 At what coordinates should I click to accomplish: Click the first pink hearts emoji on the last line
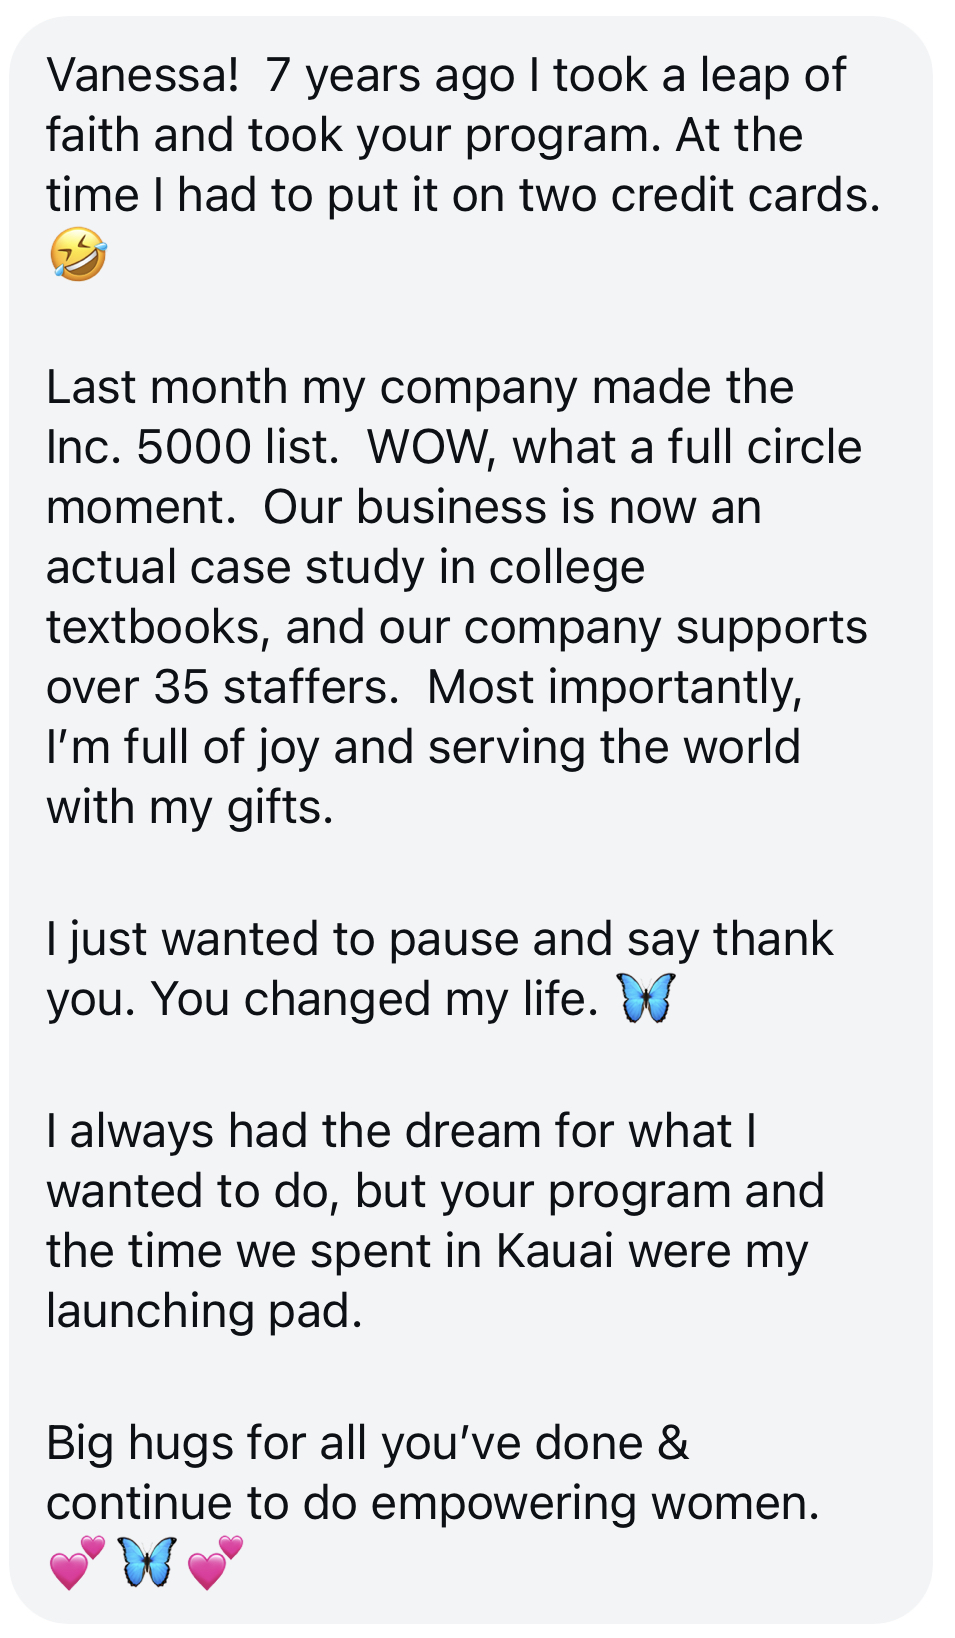pos(77,1563)
